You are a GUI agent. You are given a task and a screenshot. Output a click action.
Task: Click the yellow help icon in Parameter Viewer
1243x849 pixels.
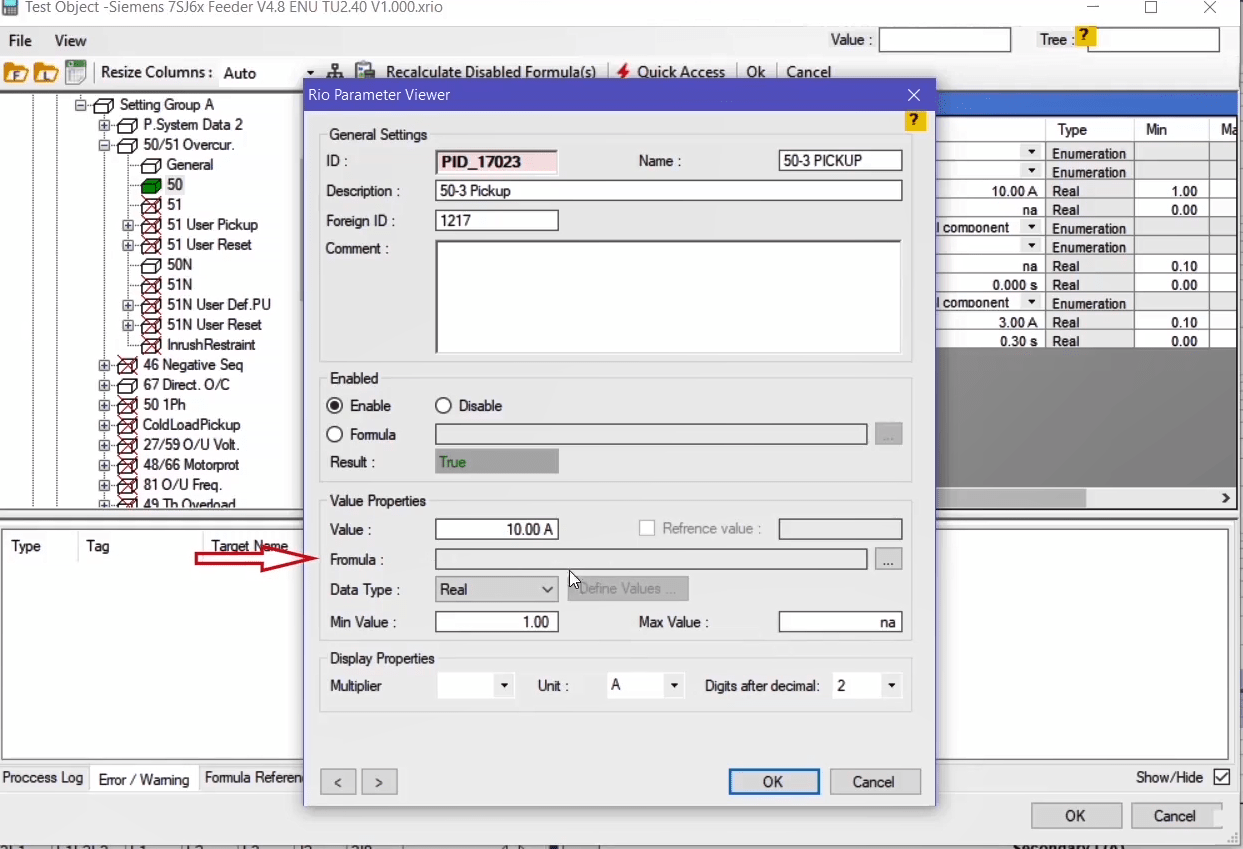pos(915,121)
